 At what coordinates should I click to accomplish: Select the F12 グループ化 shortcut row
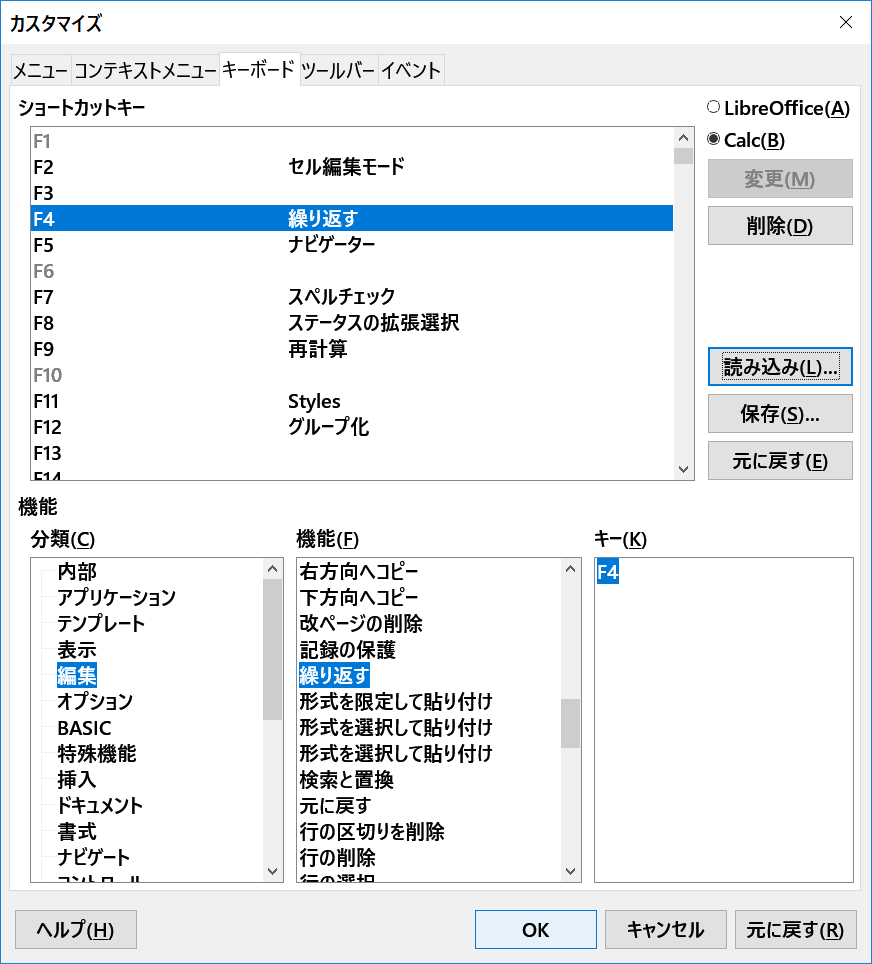pyautogui.click(x=350, y=427)
